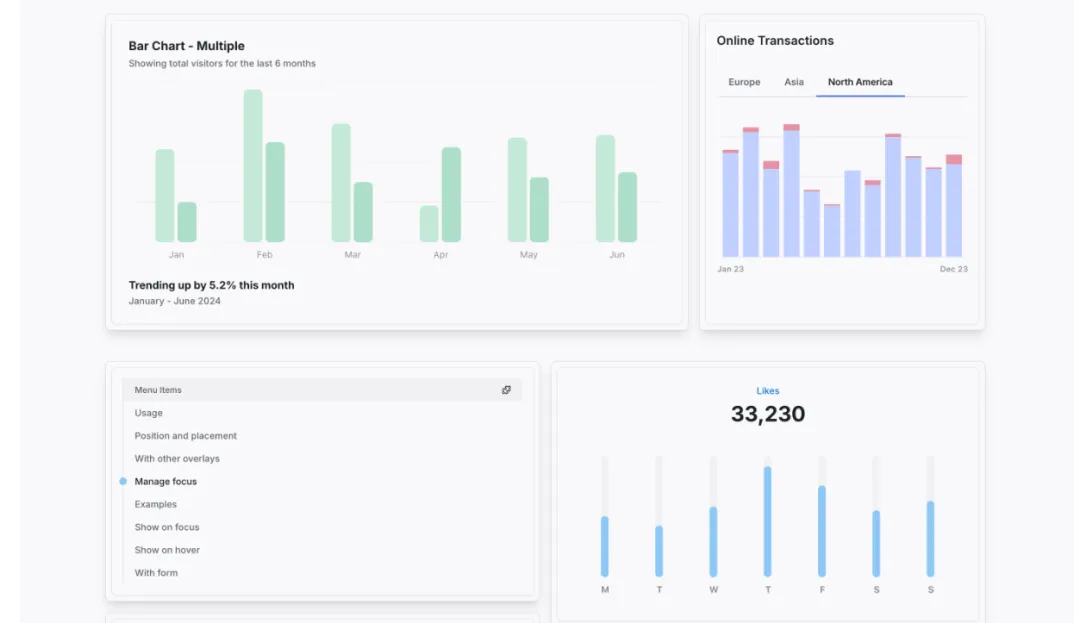Viewport: 1080px width, 623px height.
Task: Open the Usage menu item
Action: coord(149,413)
